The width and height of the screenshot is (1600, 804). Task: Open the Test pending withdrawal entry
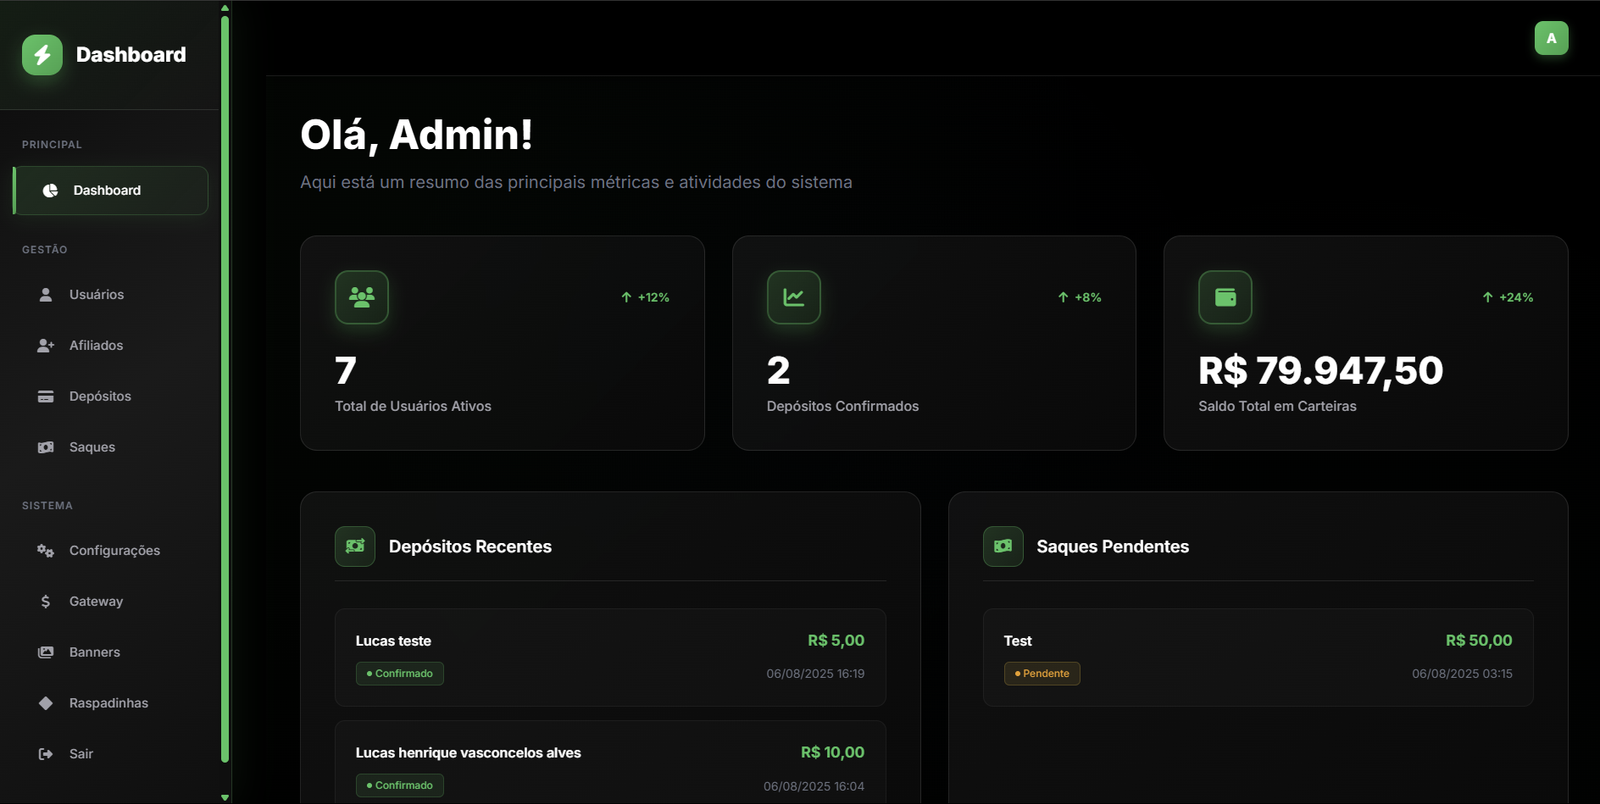(x=1257, y=657)
